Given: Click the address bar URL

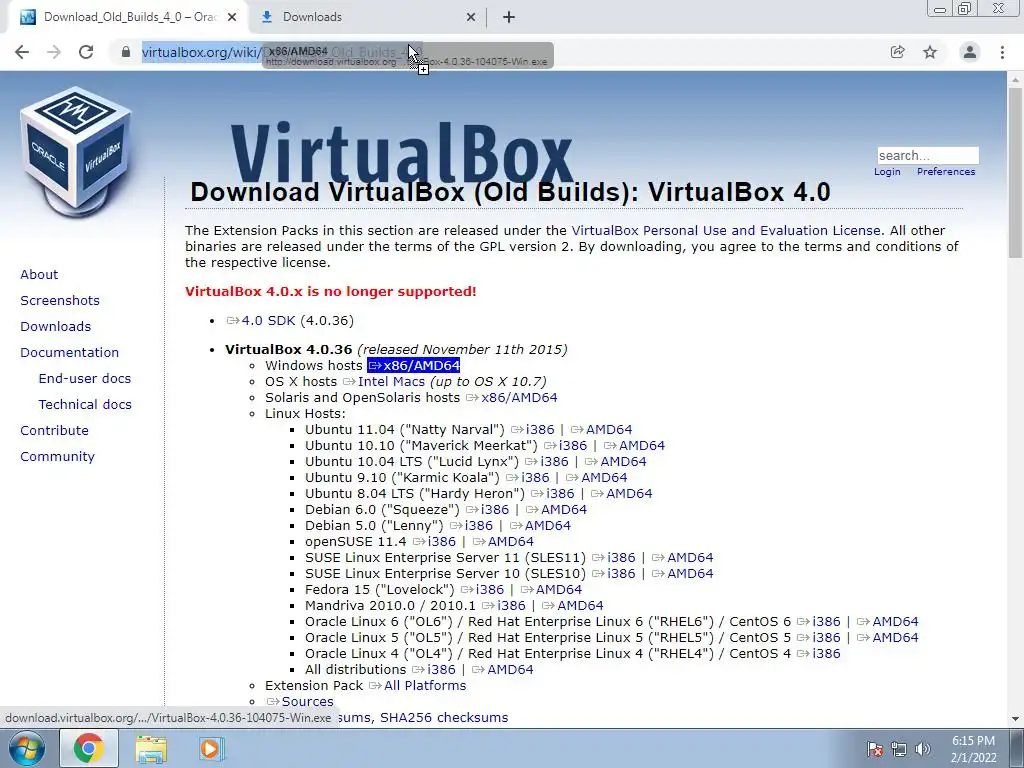Looking at the screenshot, I should click(x=283, y=52).
